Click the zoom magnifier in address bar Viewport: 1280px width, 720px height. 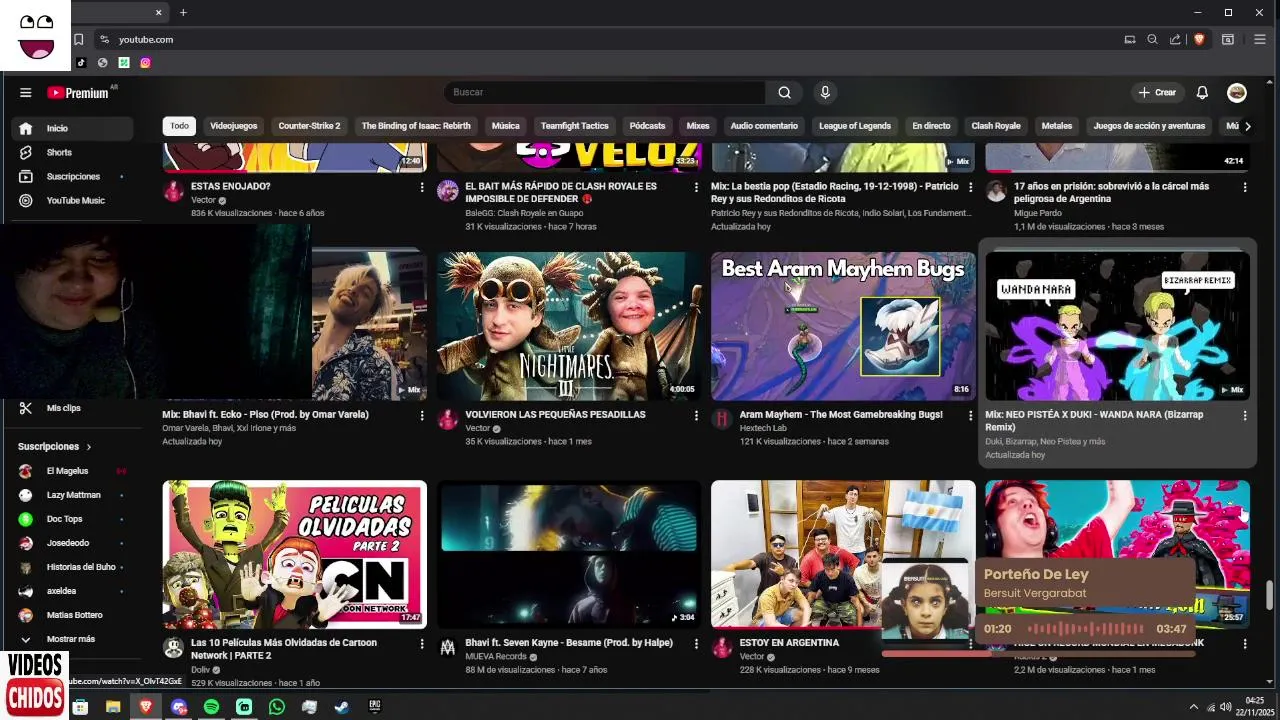pyautogui.click(x=1152, y=40)
